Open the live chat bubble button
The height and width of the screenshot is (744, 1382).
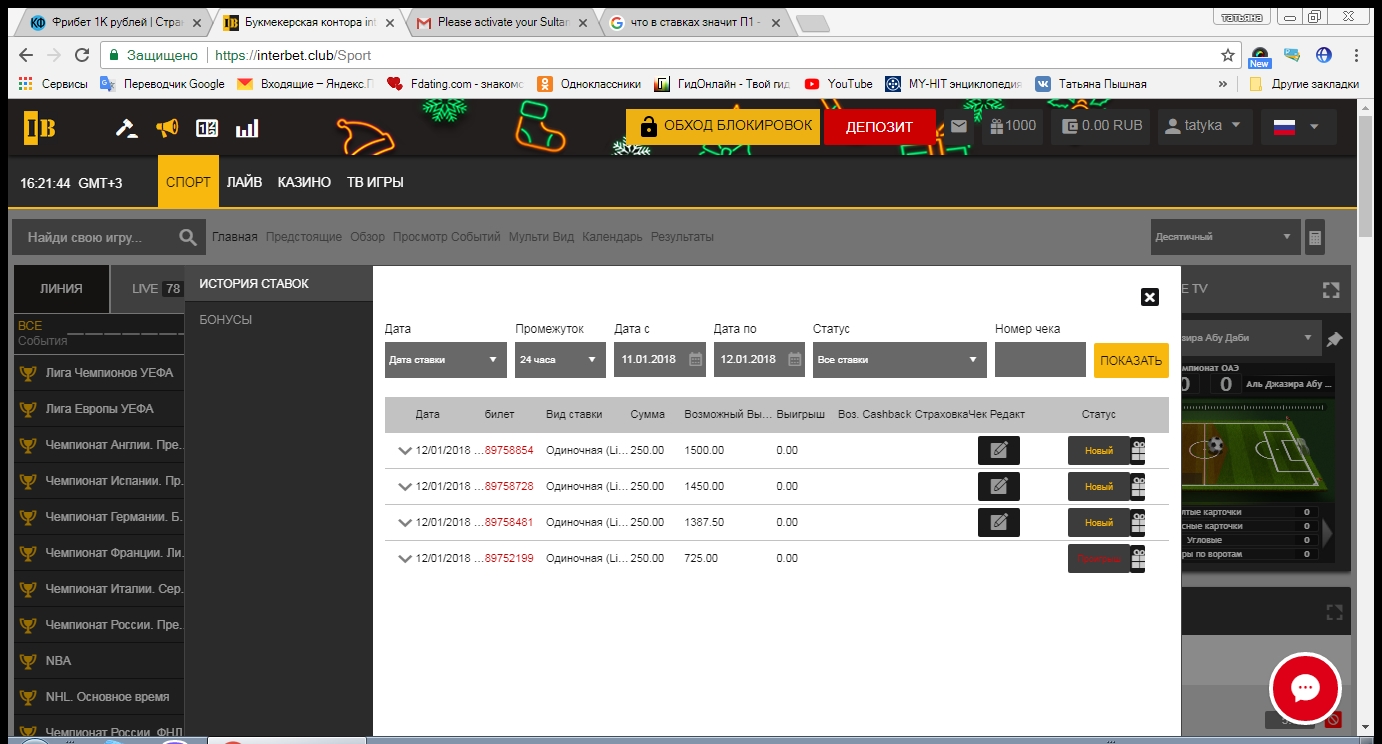coord(1305,688)
